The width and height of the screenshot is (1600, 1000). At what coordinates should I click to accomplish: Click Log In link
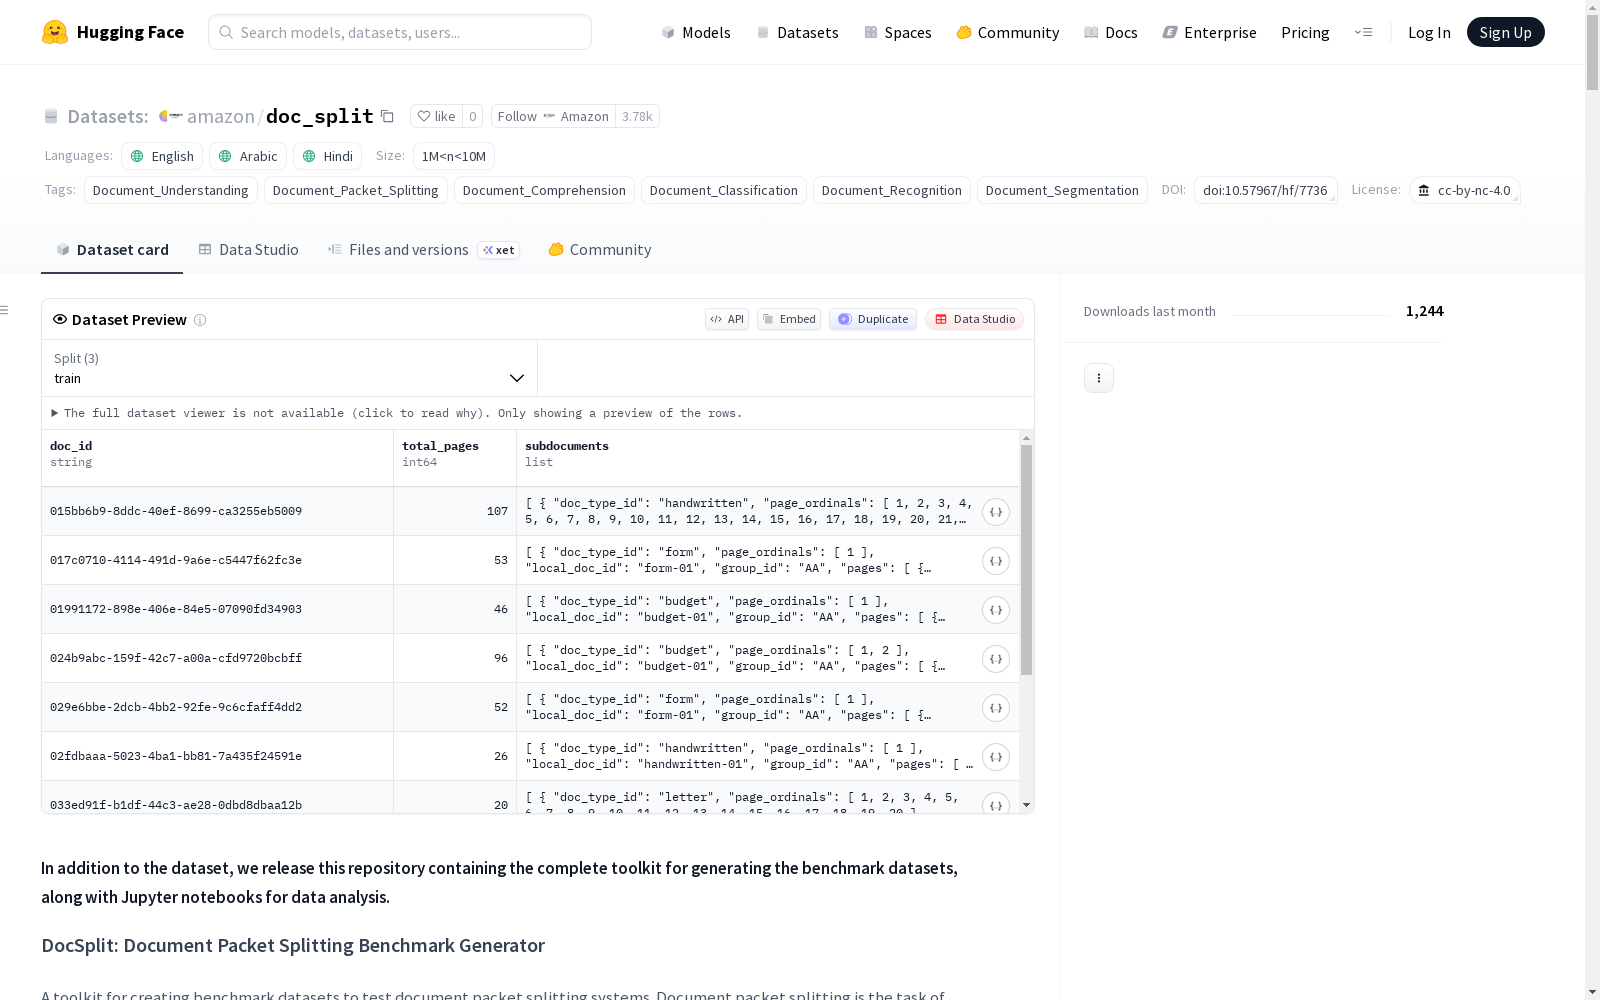point(1429,32)
